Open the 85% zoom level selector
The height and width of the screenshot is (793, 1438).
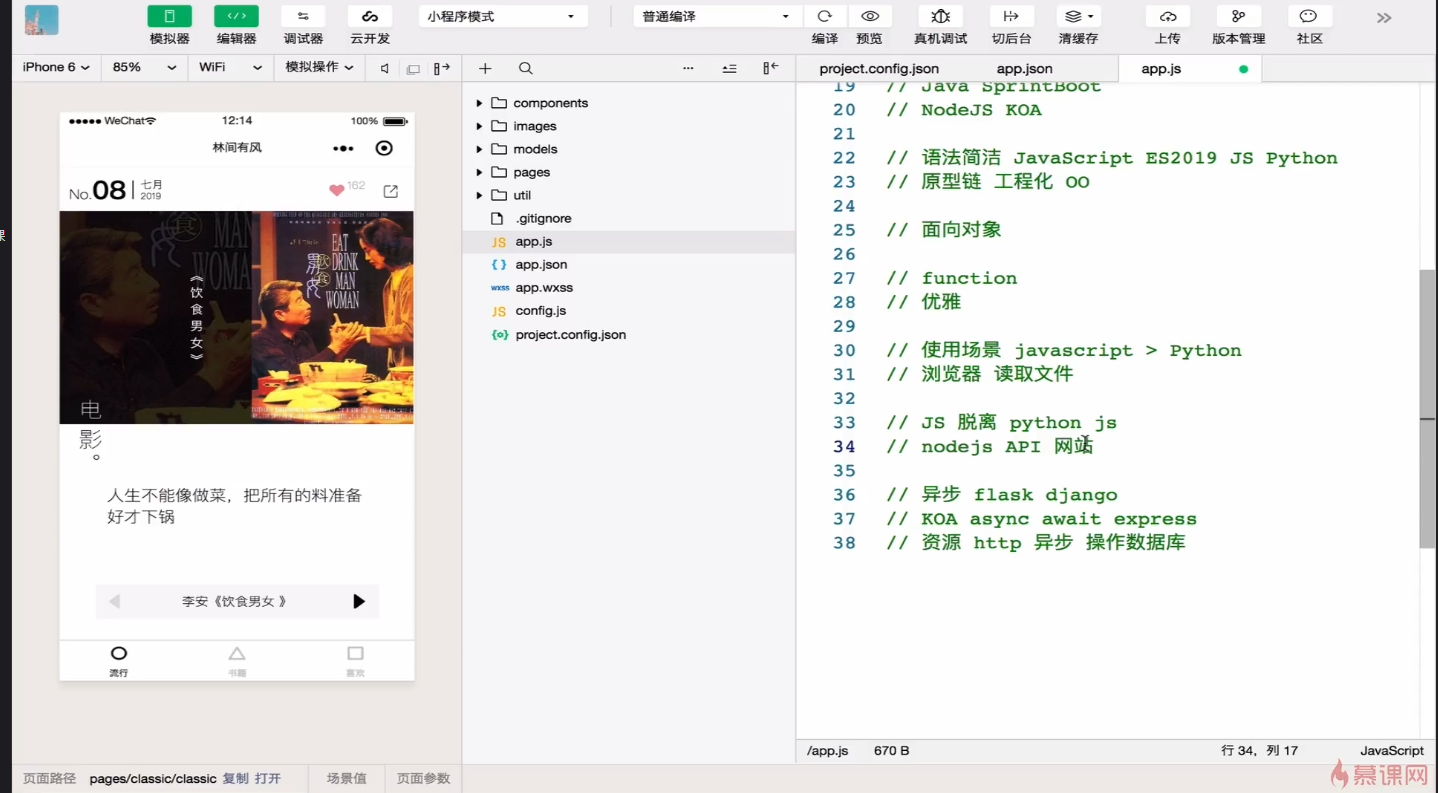143,68
